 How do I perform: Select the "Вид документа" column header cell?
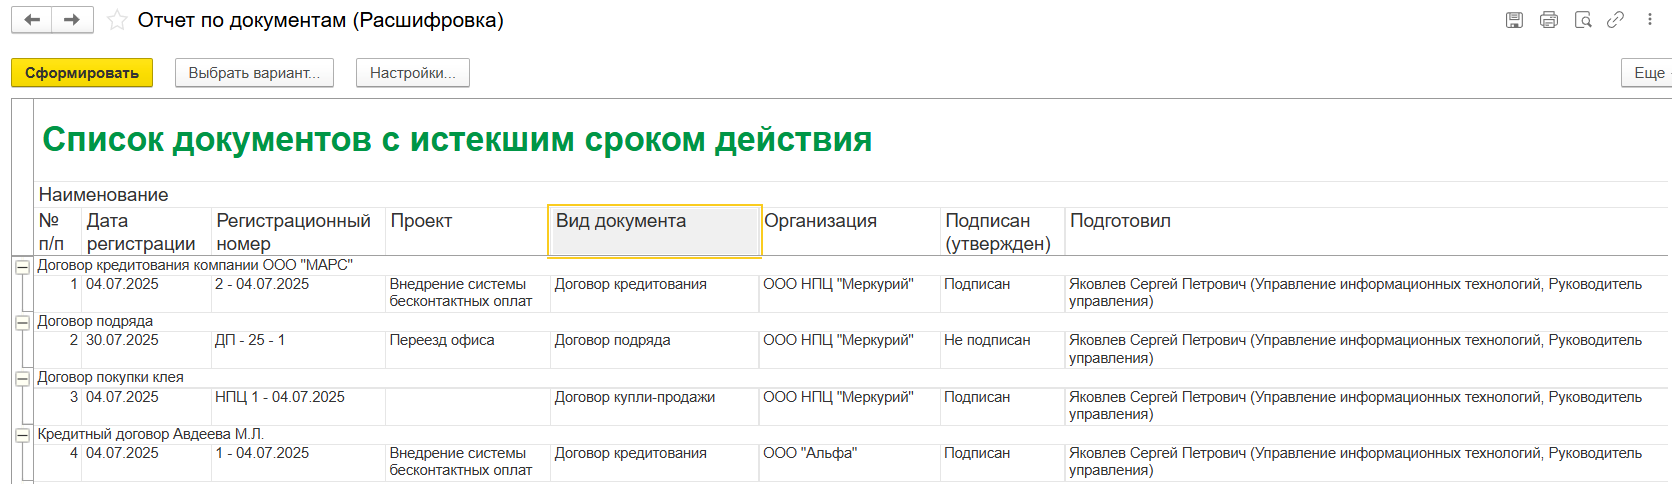[654, 231]
